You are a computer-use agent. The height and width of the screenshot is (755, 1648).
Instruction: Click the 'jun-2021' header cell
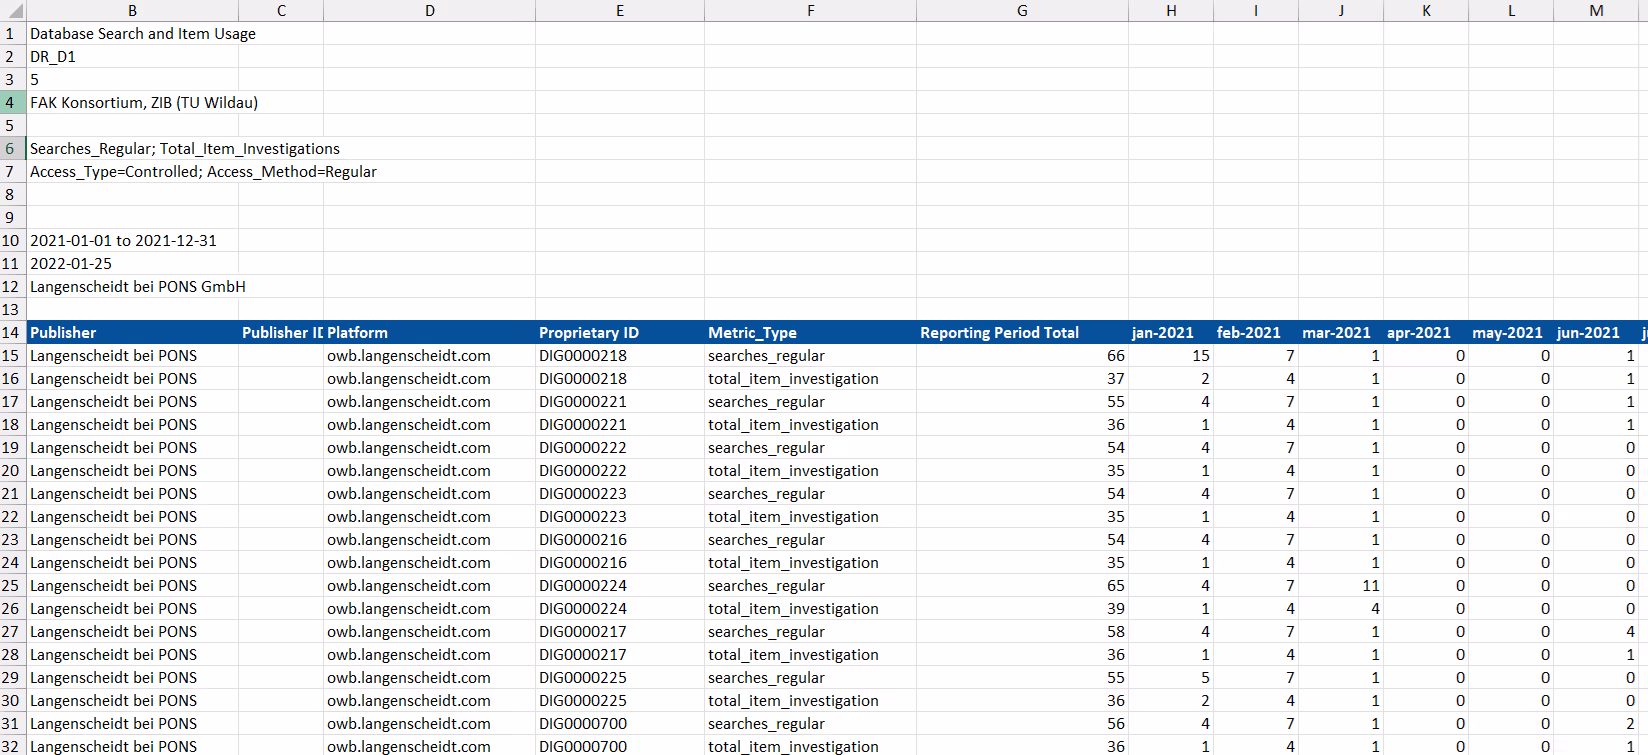tap(1596, 333)
